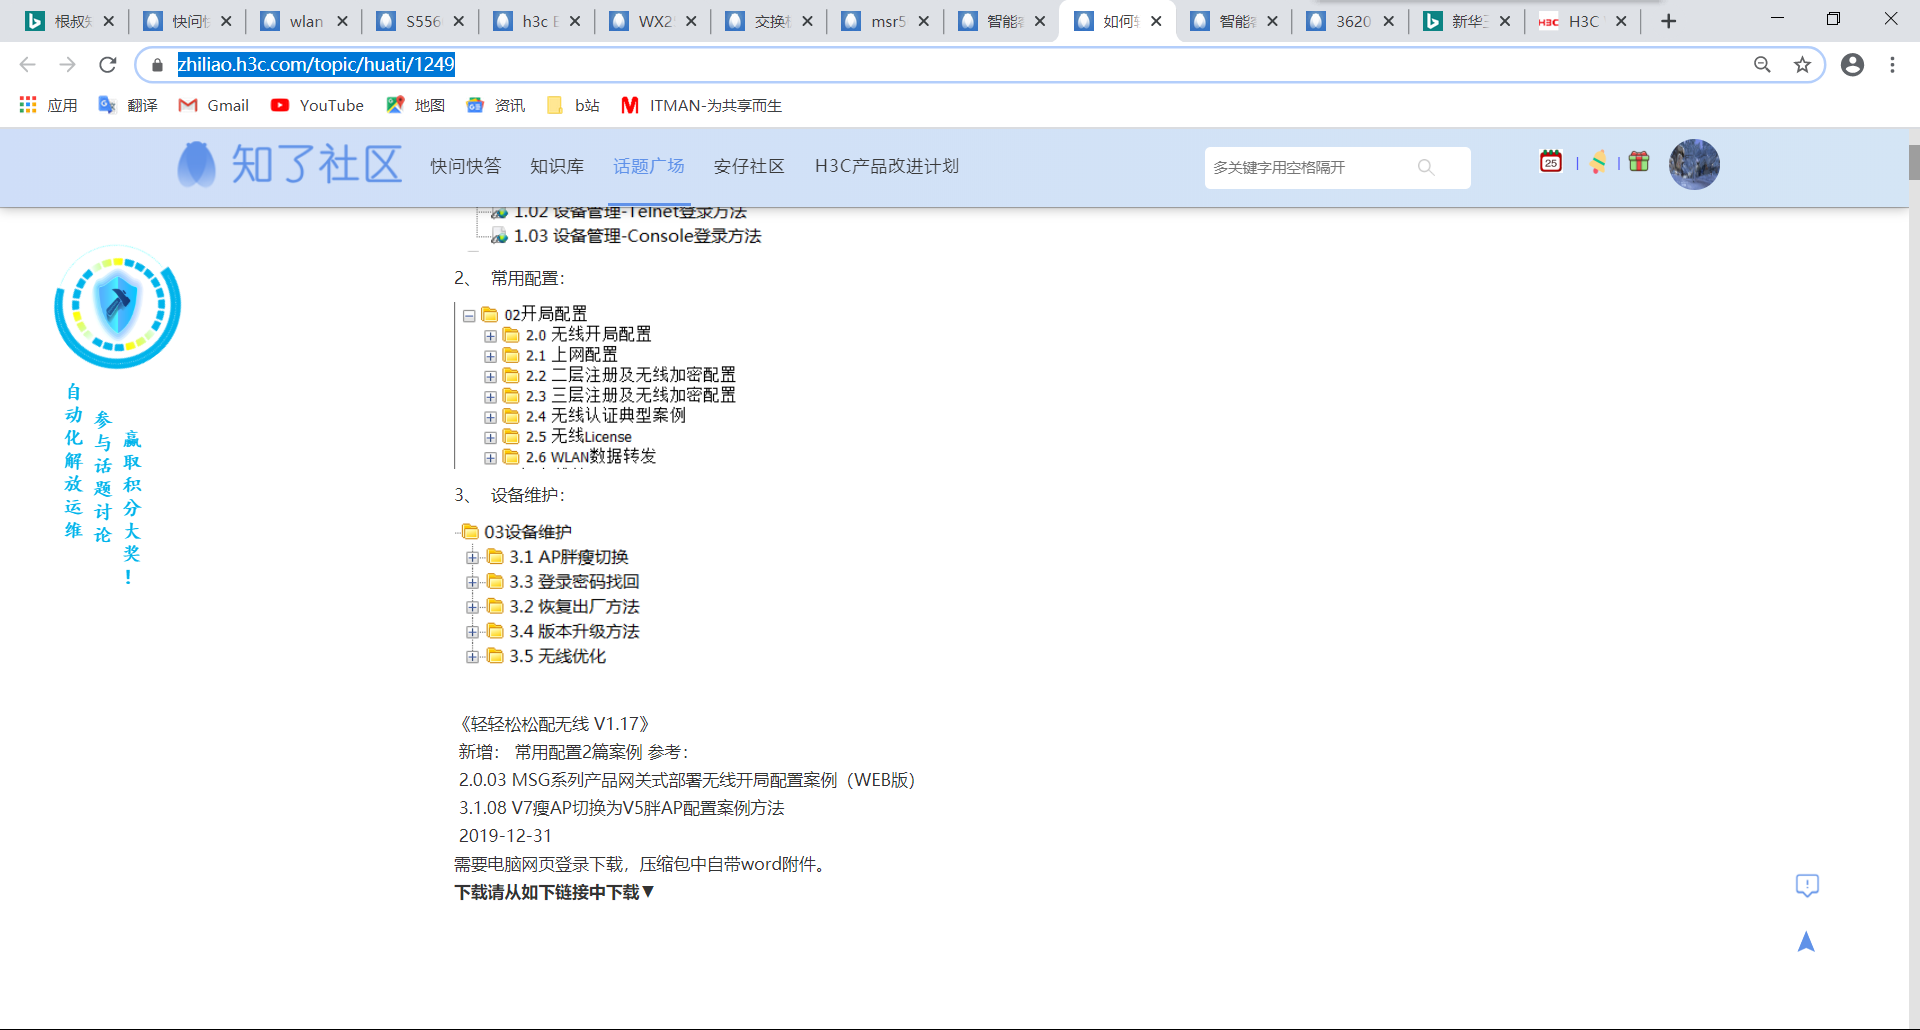Open the browser zoom magnifier icon

tap(1762, 65)
